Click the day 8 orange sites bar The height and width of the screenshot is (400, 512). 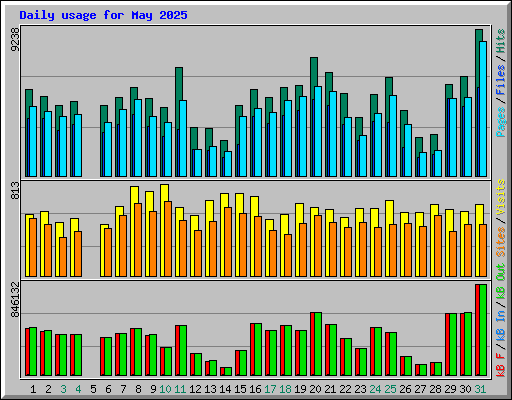(138, 240)
